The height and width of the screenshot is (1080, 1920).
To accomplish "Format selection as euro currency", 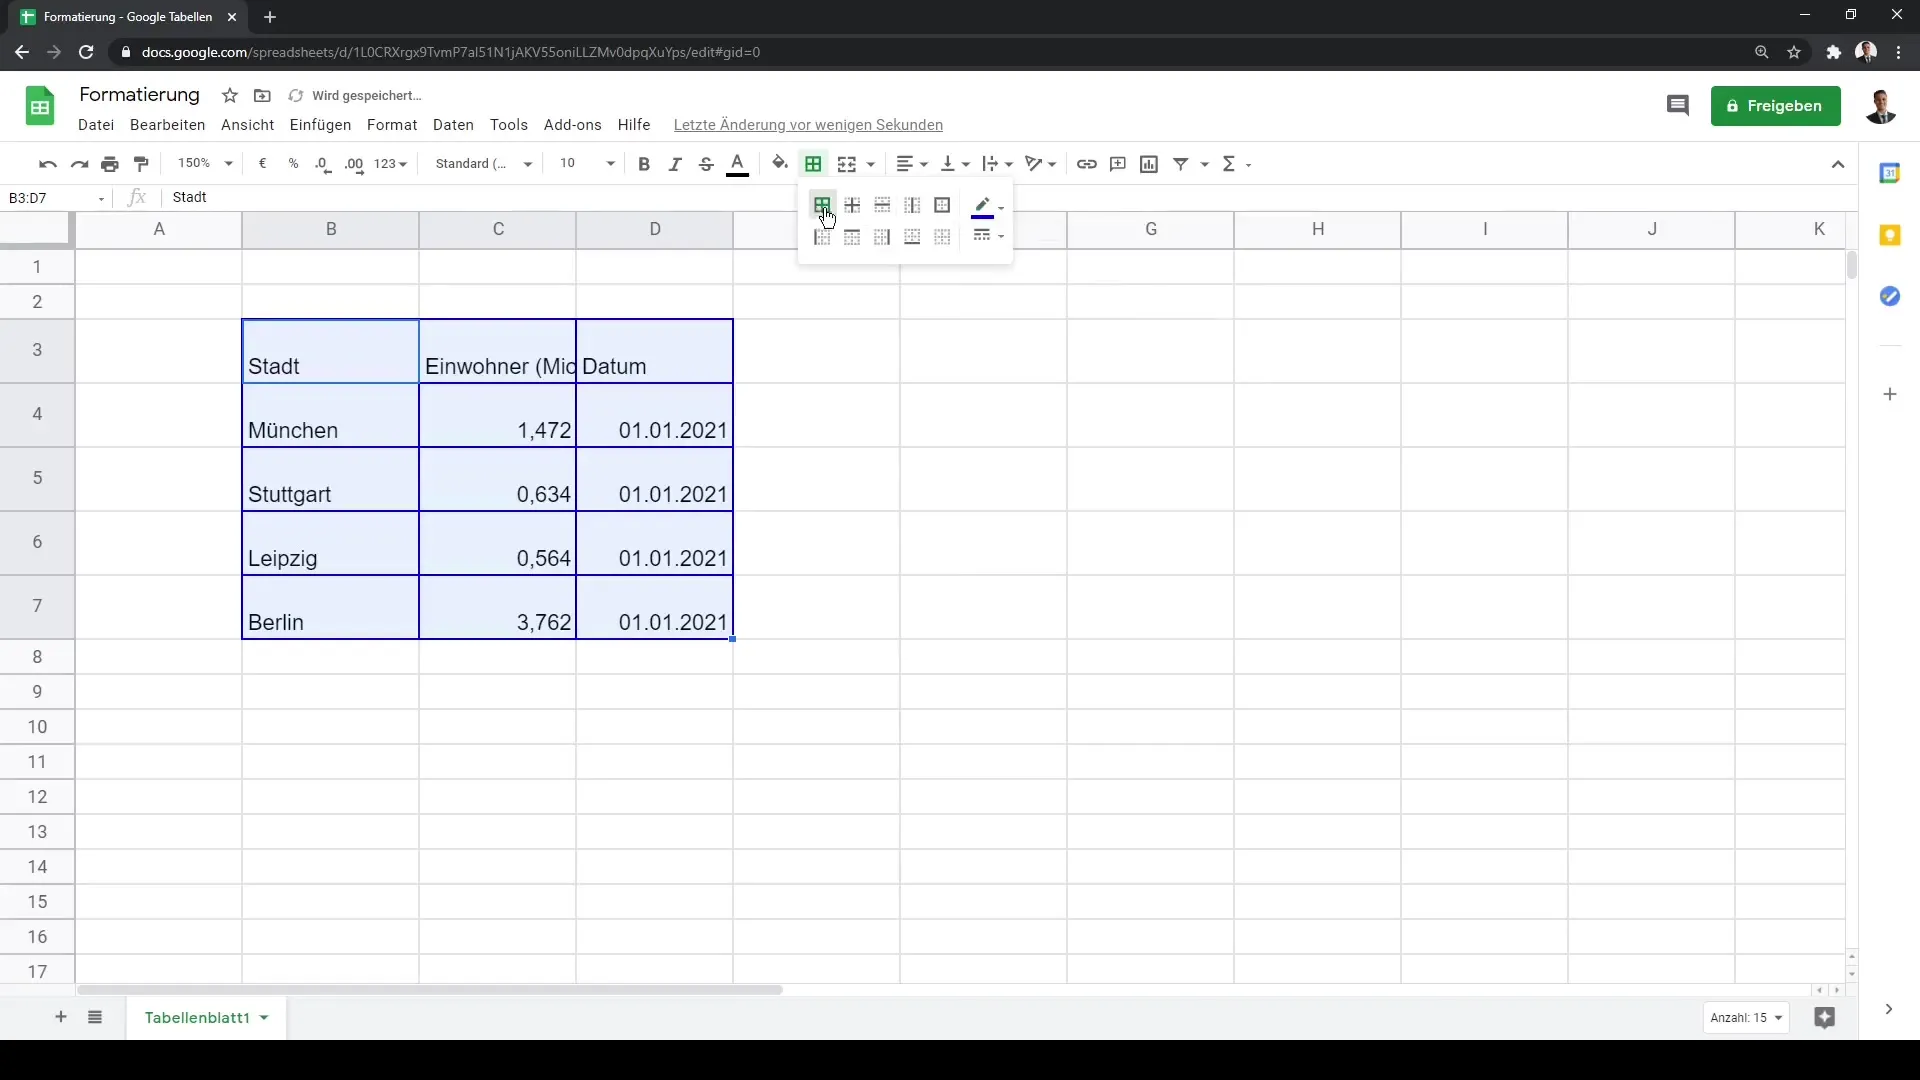I will (262, 164).
